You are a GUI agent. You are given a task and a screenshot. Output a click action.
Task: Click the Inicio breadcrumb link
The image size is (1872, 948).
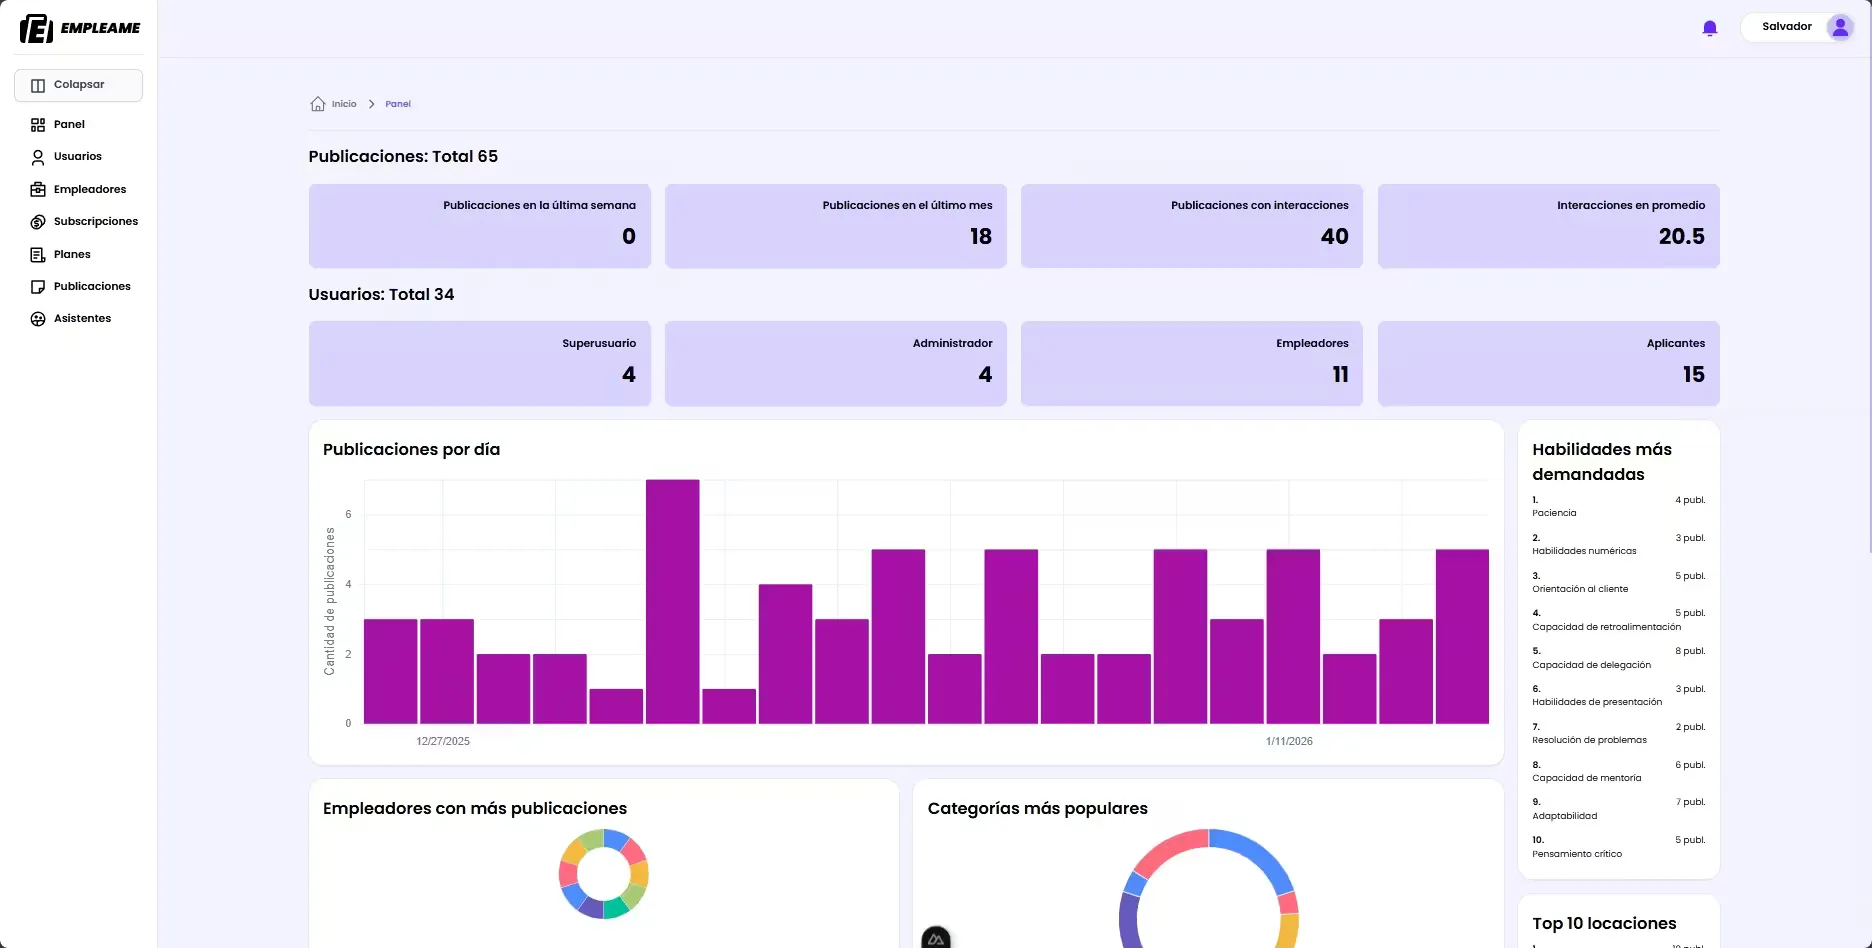tap(342, 103)
